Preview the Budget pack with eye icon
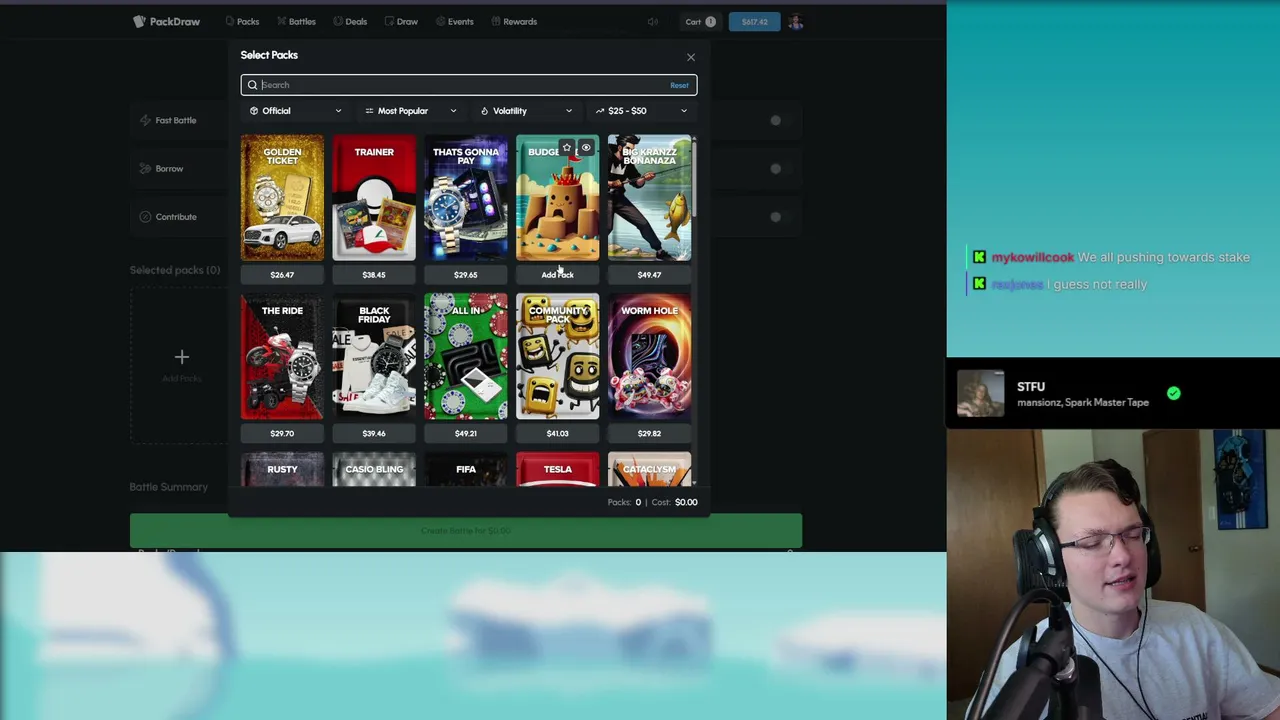 pyautogui.click(x=586, y=148)
